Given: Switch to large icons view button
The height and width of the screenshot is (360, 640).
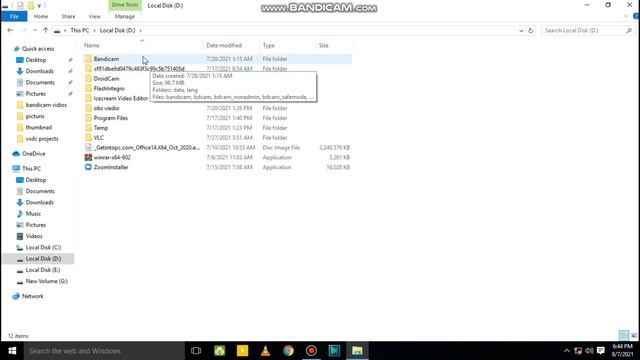Looking at the screenshot, I should (x=634, y=336).
